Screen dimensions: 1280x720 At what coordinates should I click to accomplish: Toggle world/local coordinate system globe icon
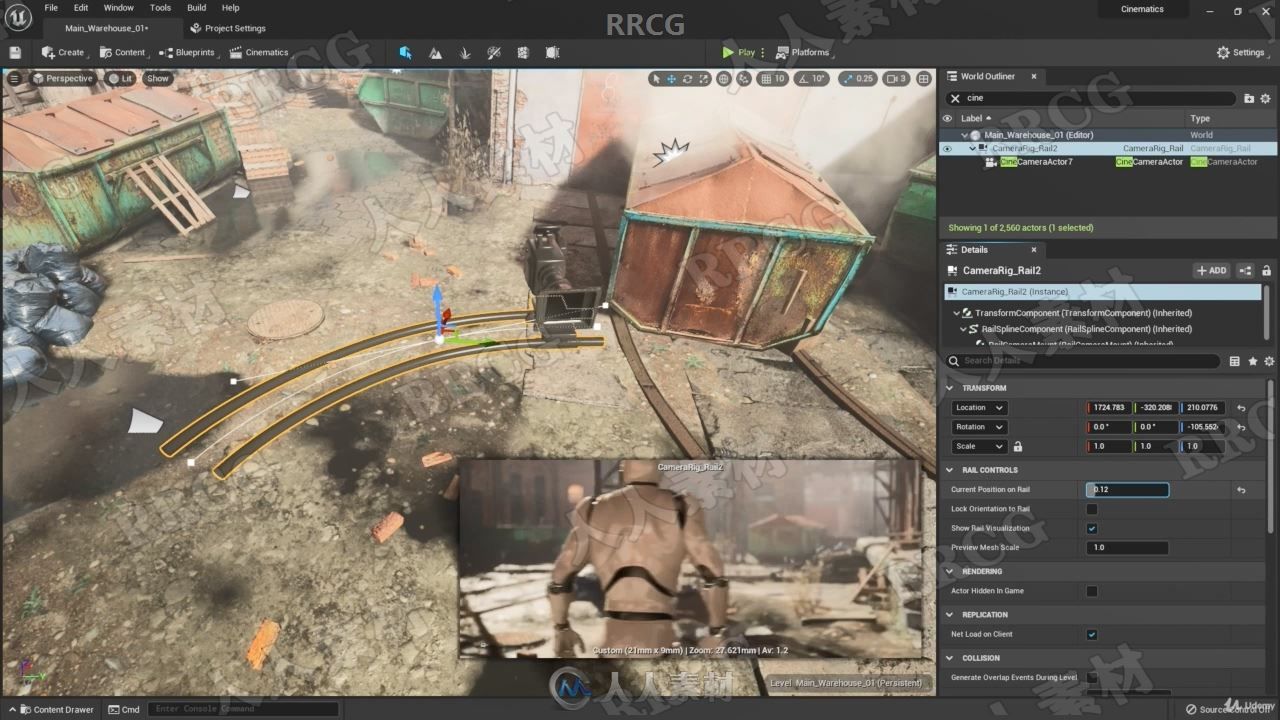[x=724, y=78]
